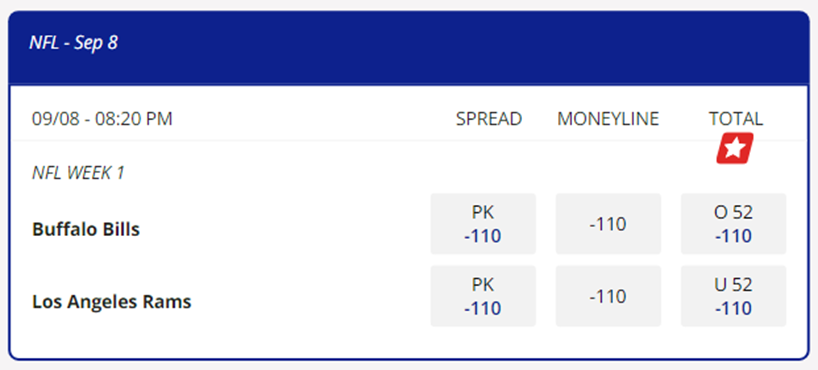Image resolution: width=818 pixels, height=370 pixels.
Task: Click the MONEYLINE column header
Action: click(x=608, y=119)
